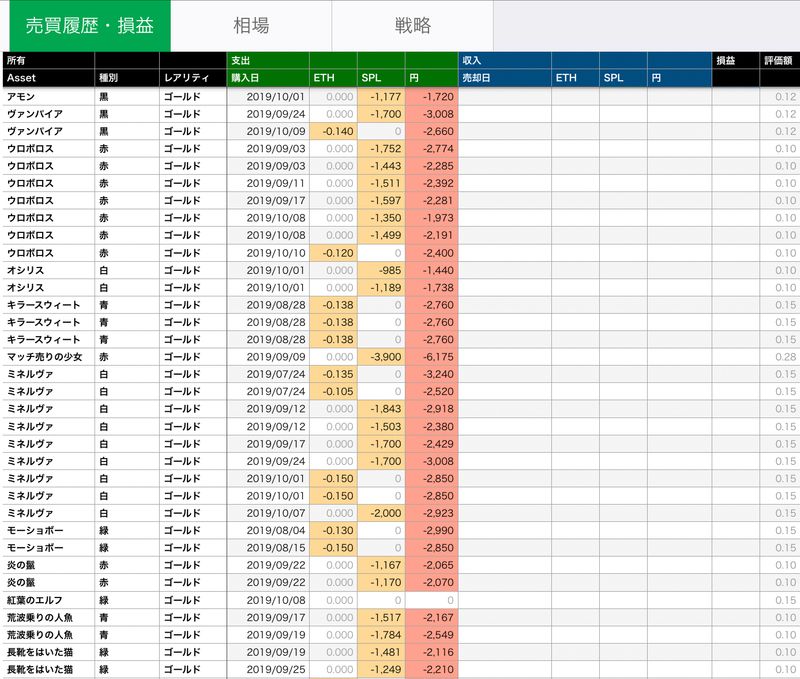The width and height of the screenshot is (800, 679).
Task: Select the -3,900 SPL cell
Action: 381,357
